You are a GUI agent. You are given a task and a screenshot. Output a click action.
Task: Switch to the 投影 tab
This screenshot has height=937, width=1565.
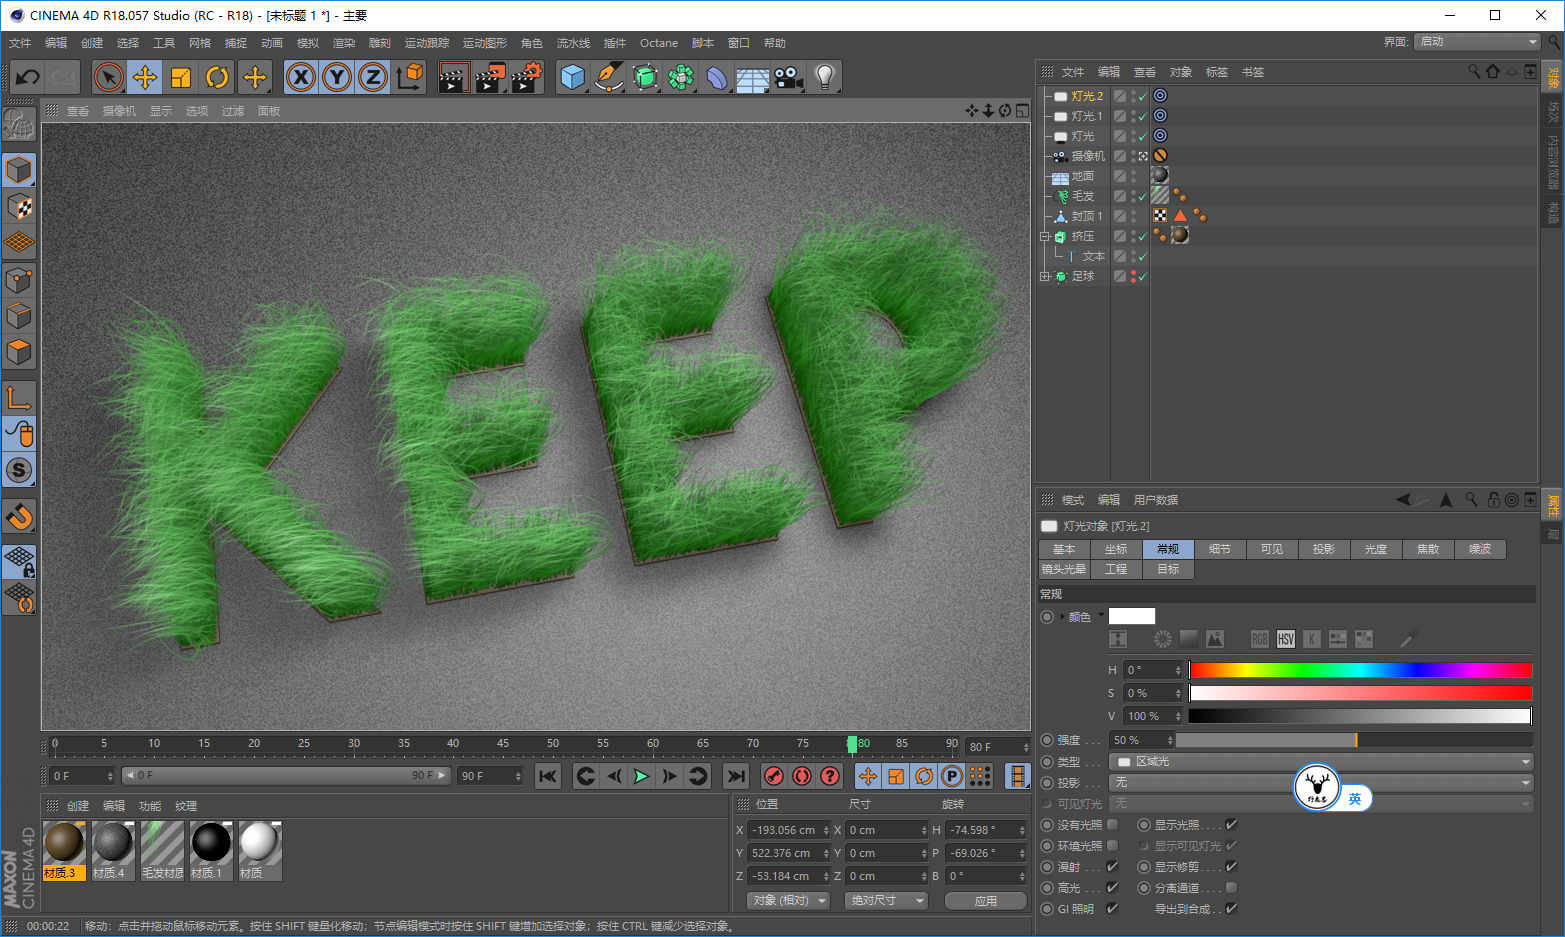[x=1324, y=549]
